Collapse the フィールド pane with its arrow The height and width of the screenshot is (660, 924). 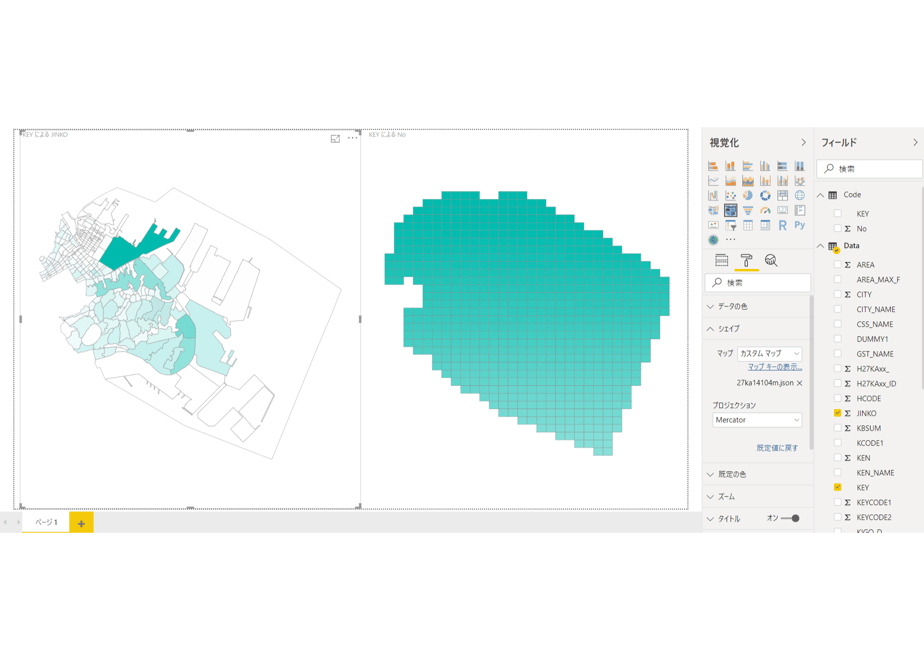(915, 143)
